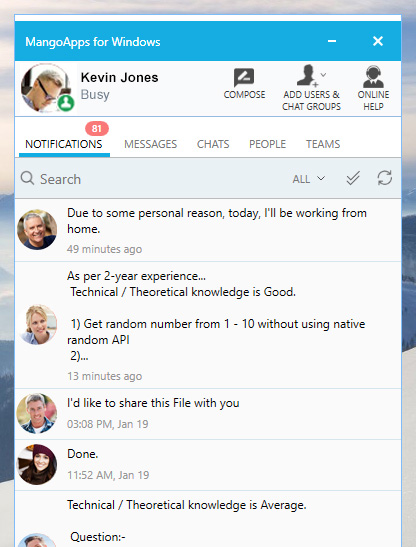The height and width of the screenshot is (547, 416).
Task: Click the '03:08 PM, Jan 19' timestamp
Action: click(107, 424)
